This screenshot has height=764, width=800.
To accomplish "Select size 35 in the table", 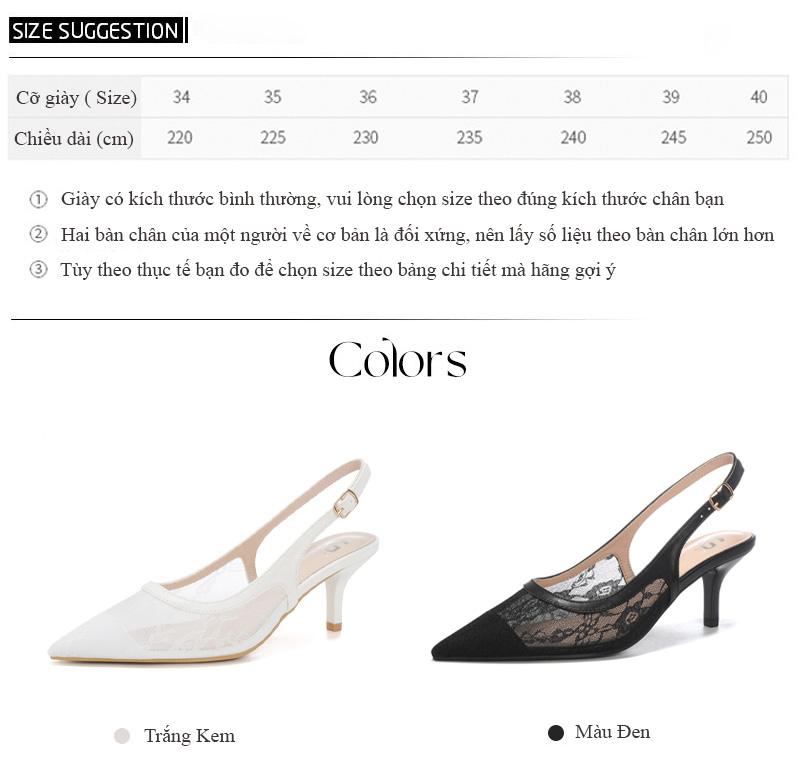I will point(272,97).
